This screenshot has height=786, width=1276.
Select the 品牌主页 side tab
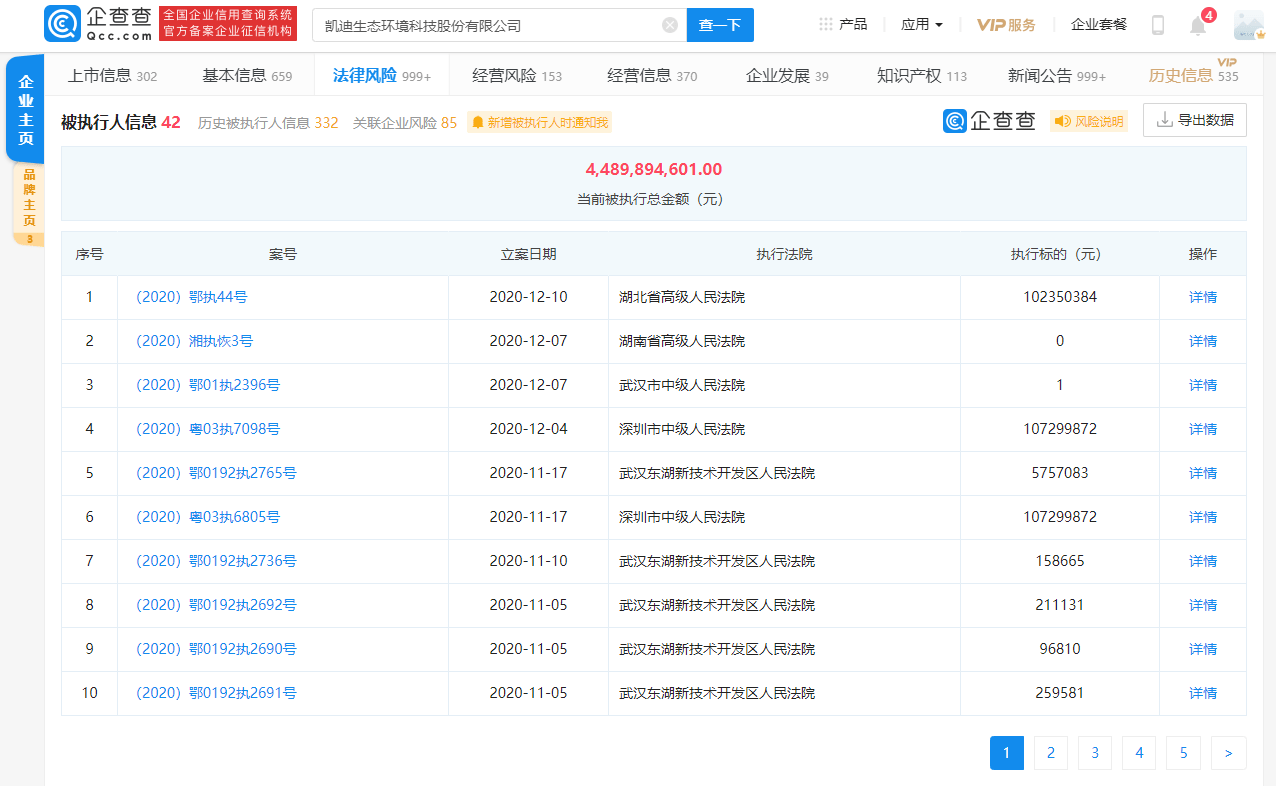pyautogui.click(x=28, y=204)
